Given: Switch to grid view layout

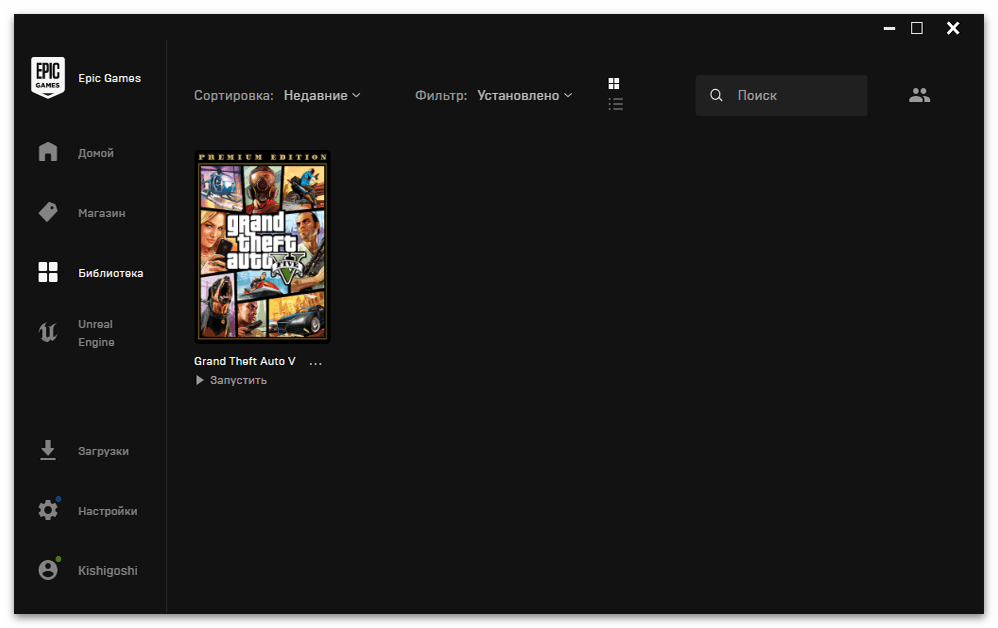Looking at the screenshot, I should pyautogui.click(x=615, y=84).
